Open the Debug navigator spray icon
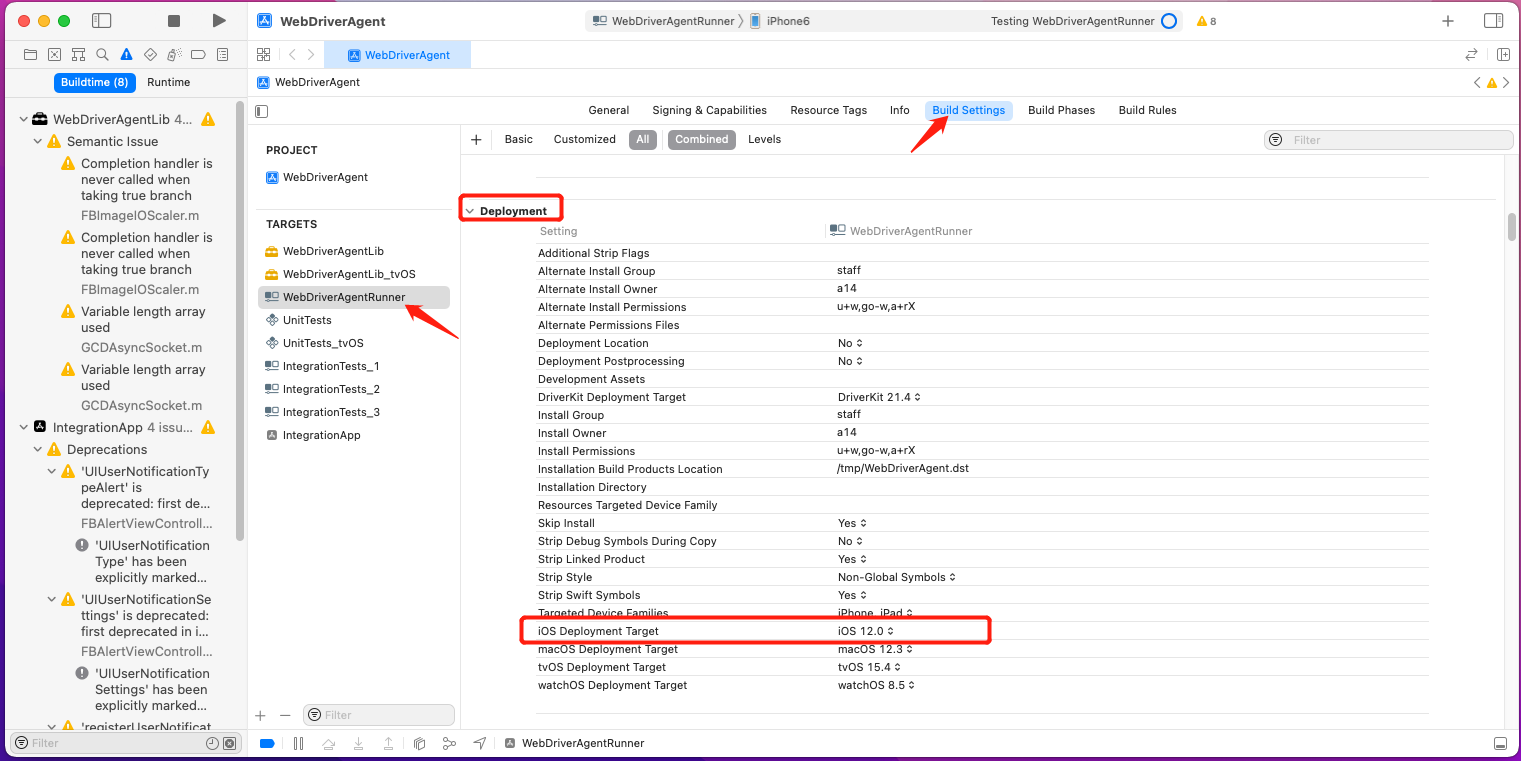Viewport: 1521px width, 761px height. [174, 55]
